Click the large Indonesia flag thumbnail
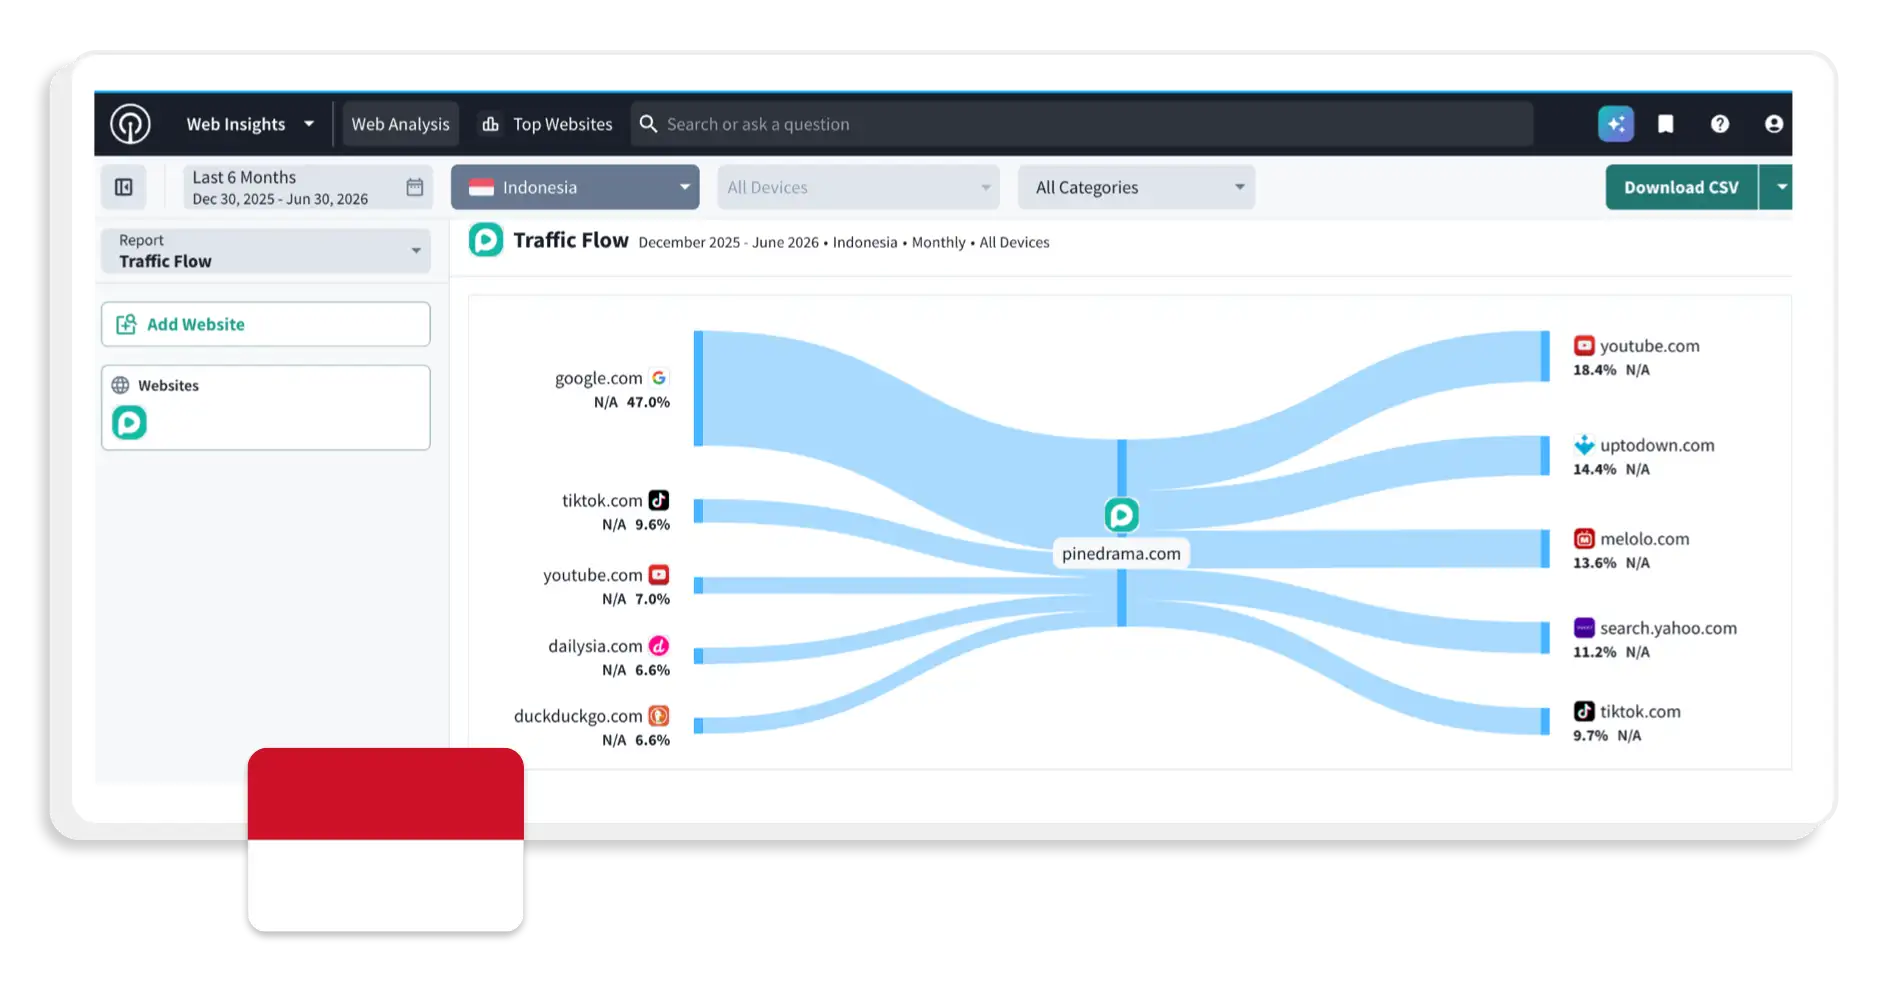Viewport: 1888px width, 996px height. 385,839
